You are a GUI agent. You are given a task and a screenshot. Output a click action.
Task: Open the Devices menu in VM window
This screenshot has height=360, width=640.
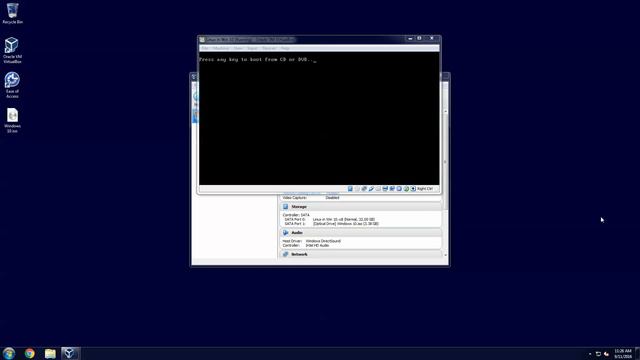coord(269,48)
